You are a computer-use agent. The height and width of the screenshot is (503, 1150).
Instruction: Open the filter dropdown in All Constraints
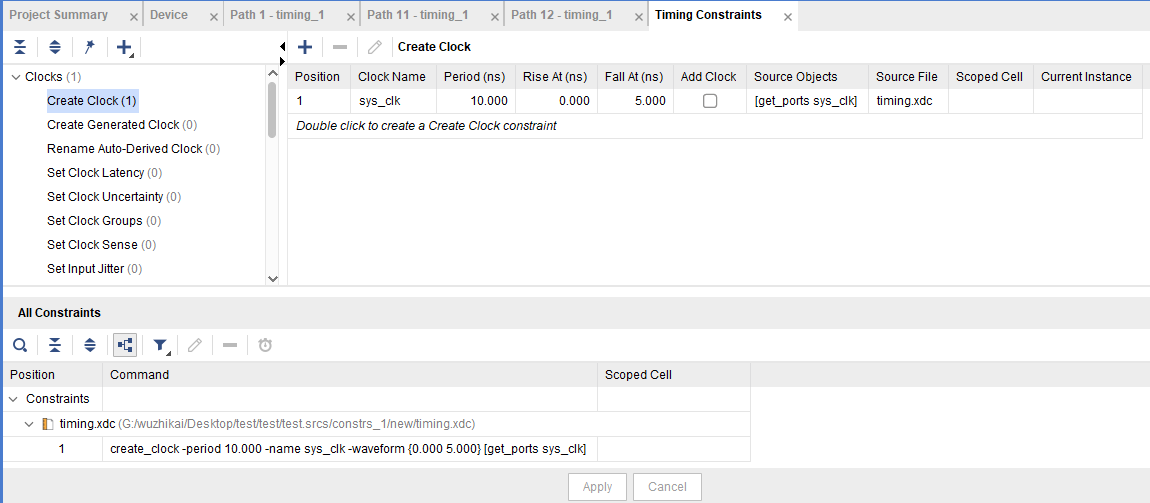point(160,345)
